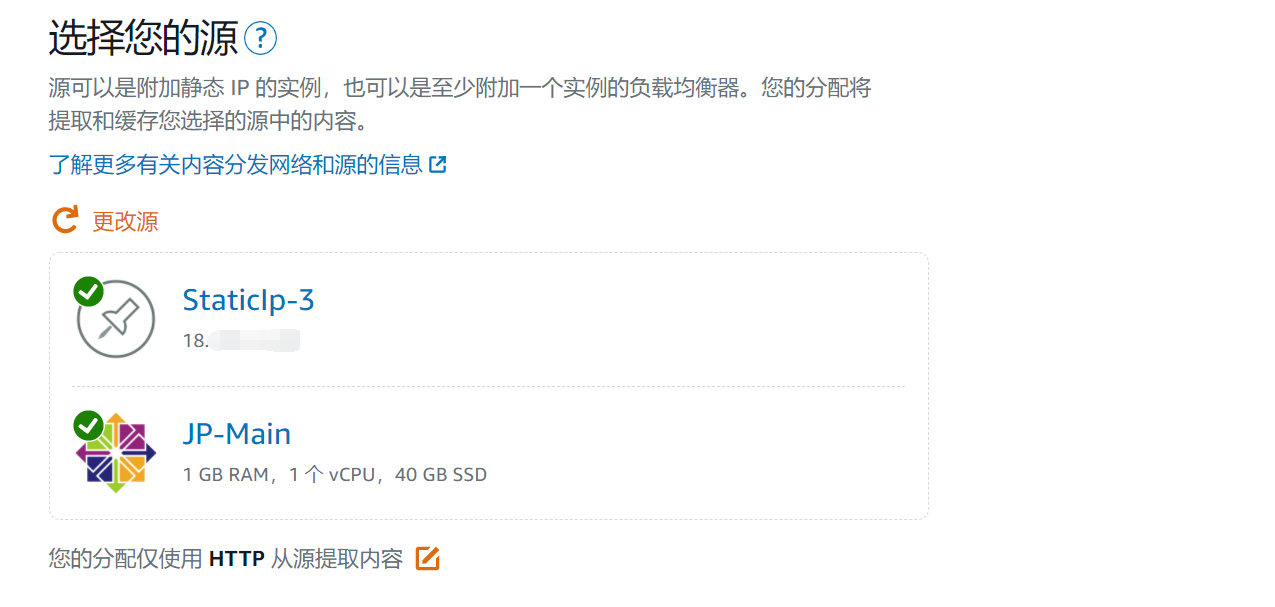
Task: Click the bold HTTP protocol text
Action: [236, 559]
